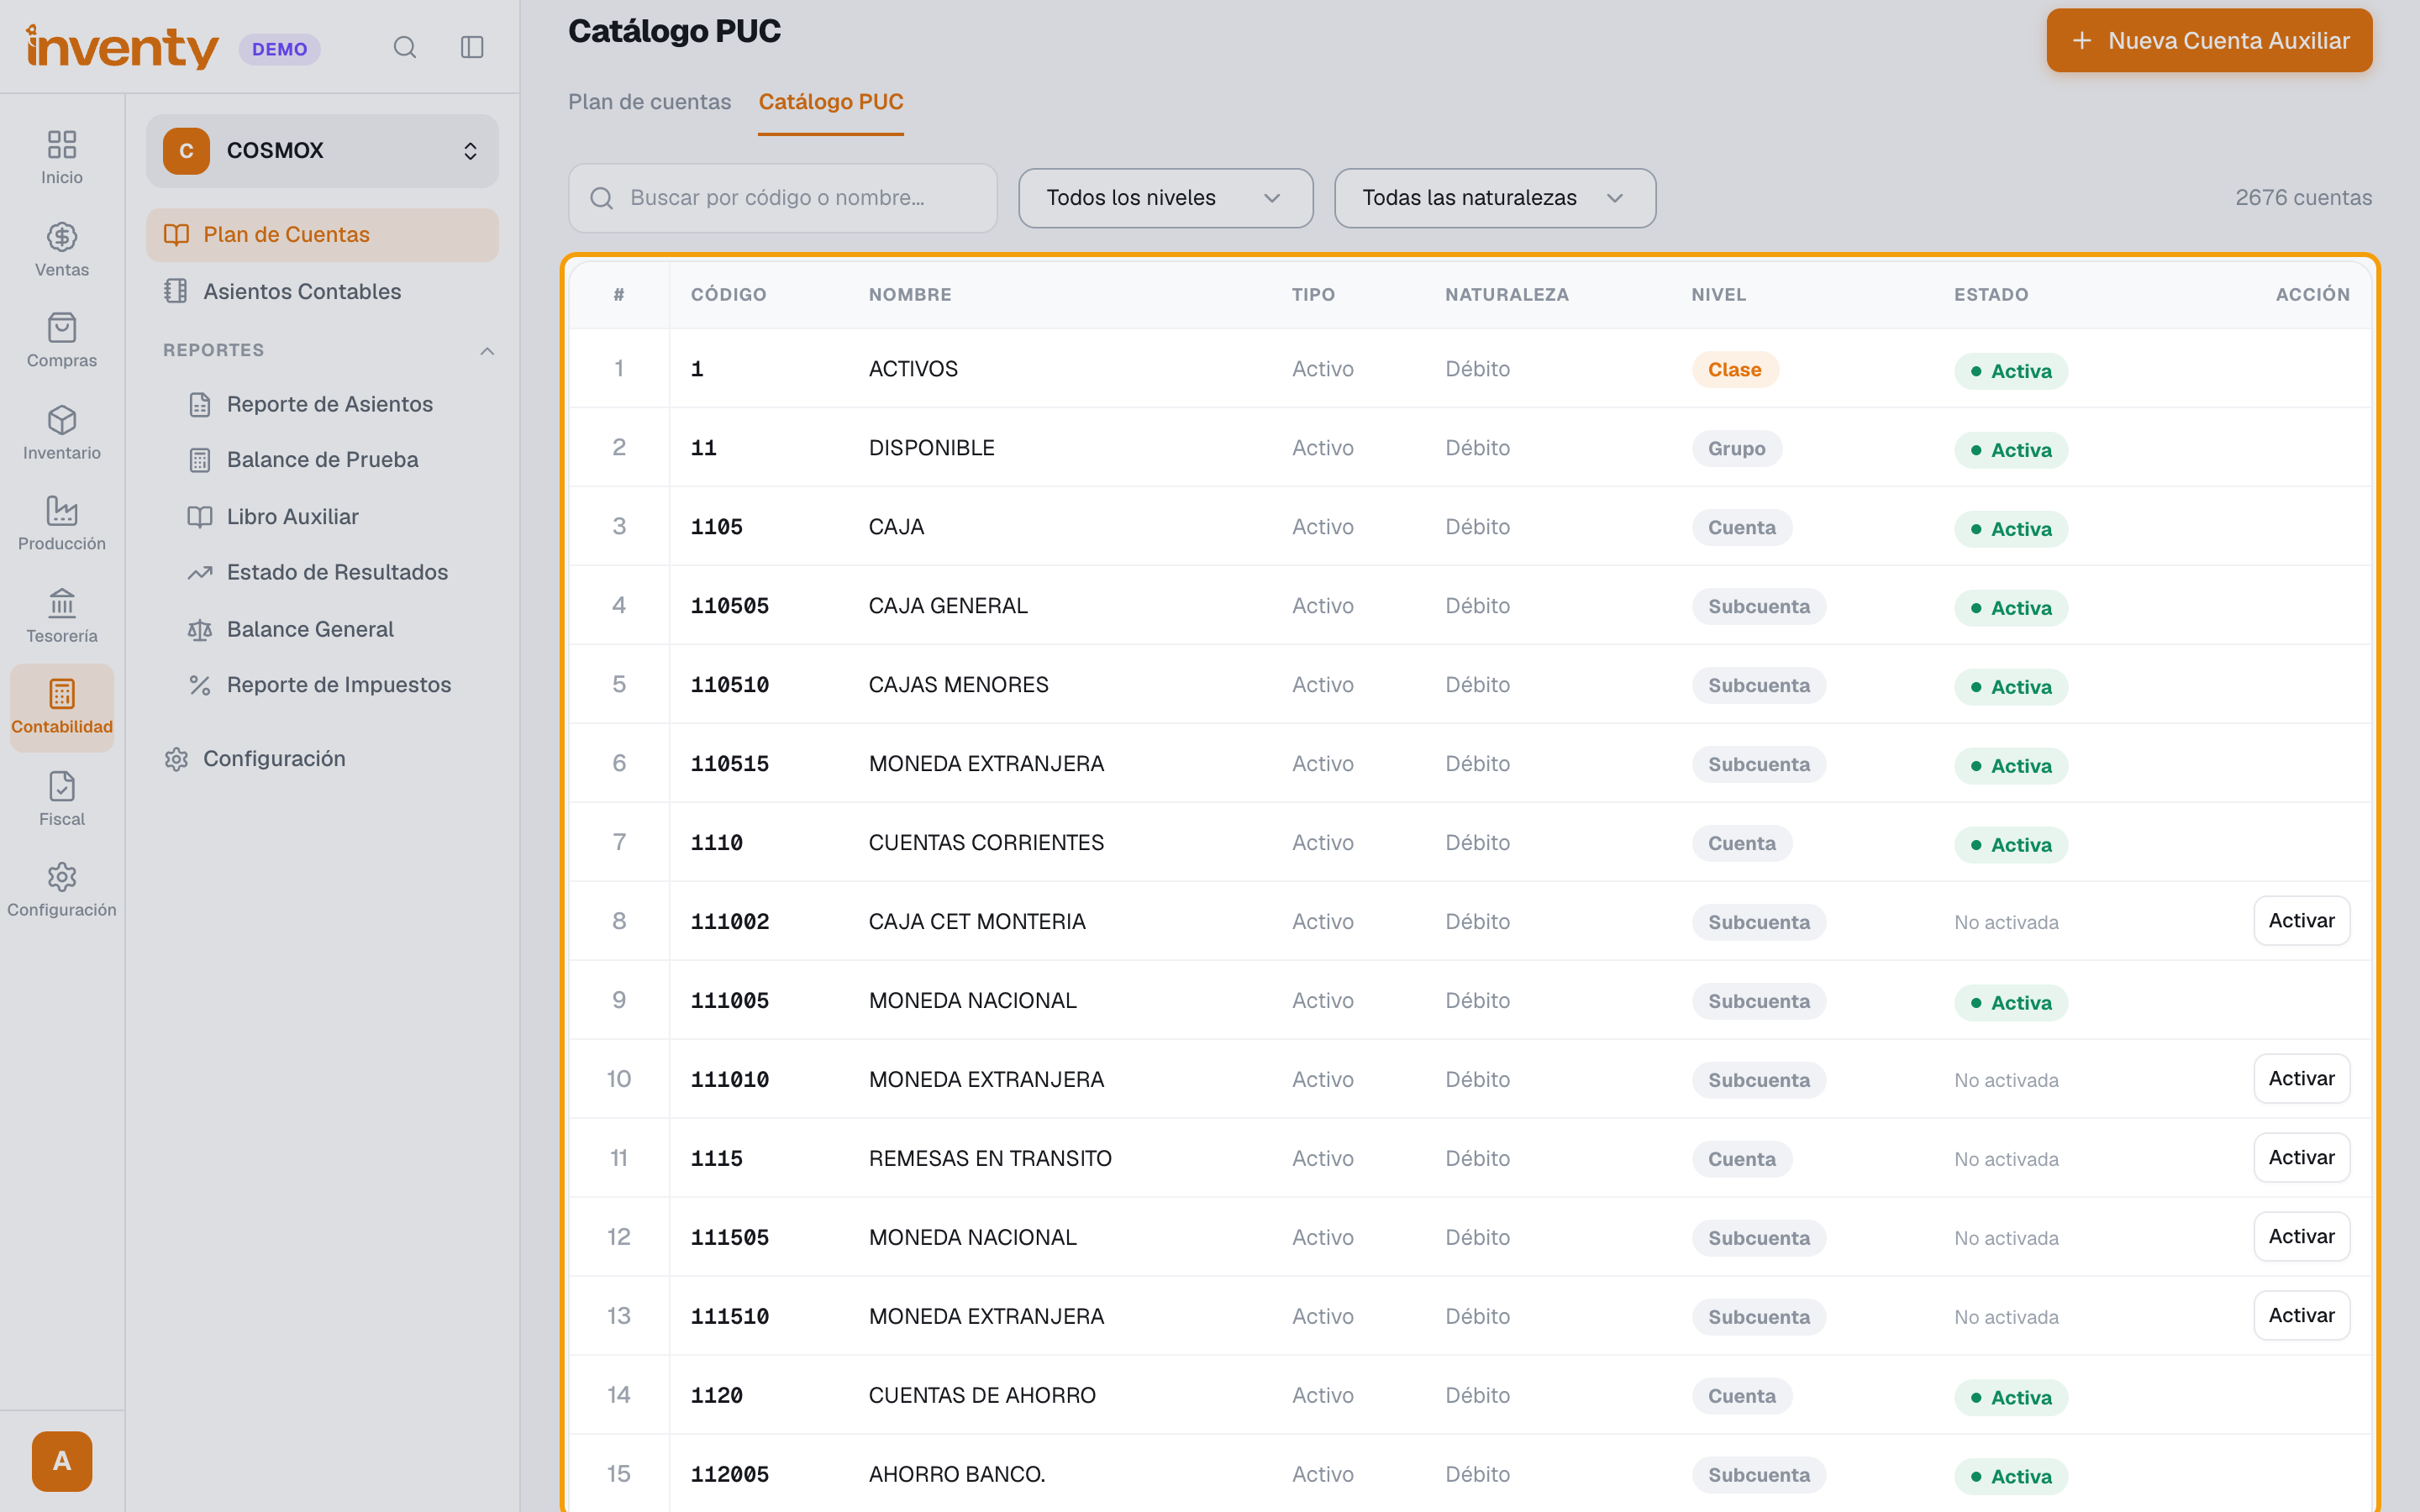This screenshot has height=1512, width=2420.
Task: Open the Todas las naturalezas dropdown
Action: pyautogui.click(x=1494, y=198)
